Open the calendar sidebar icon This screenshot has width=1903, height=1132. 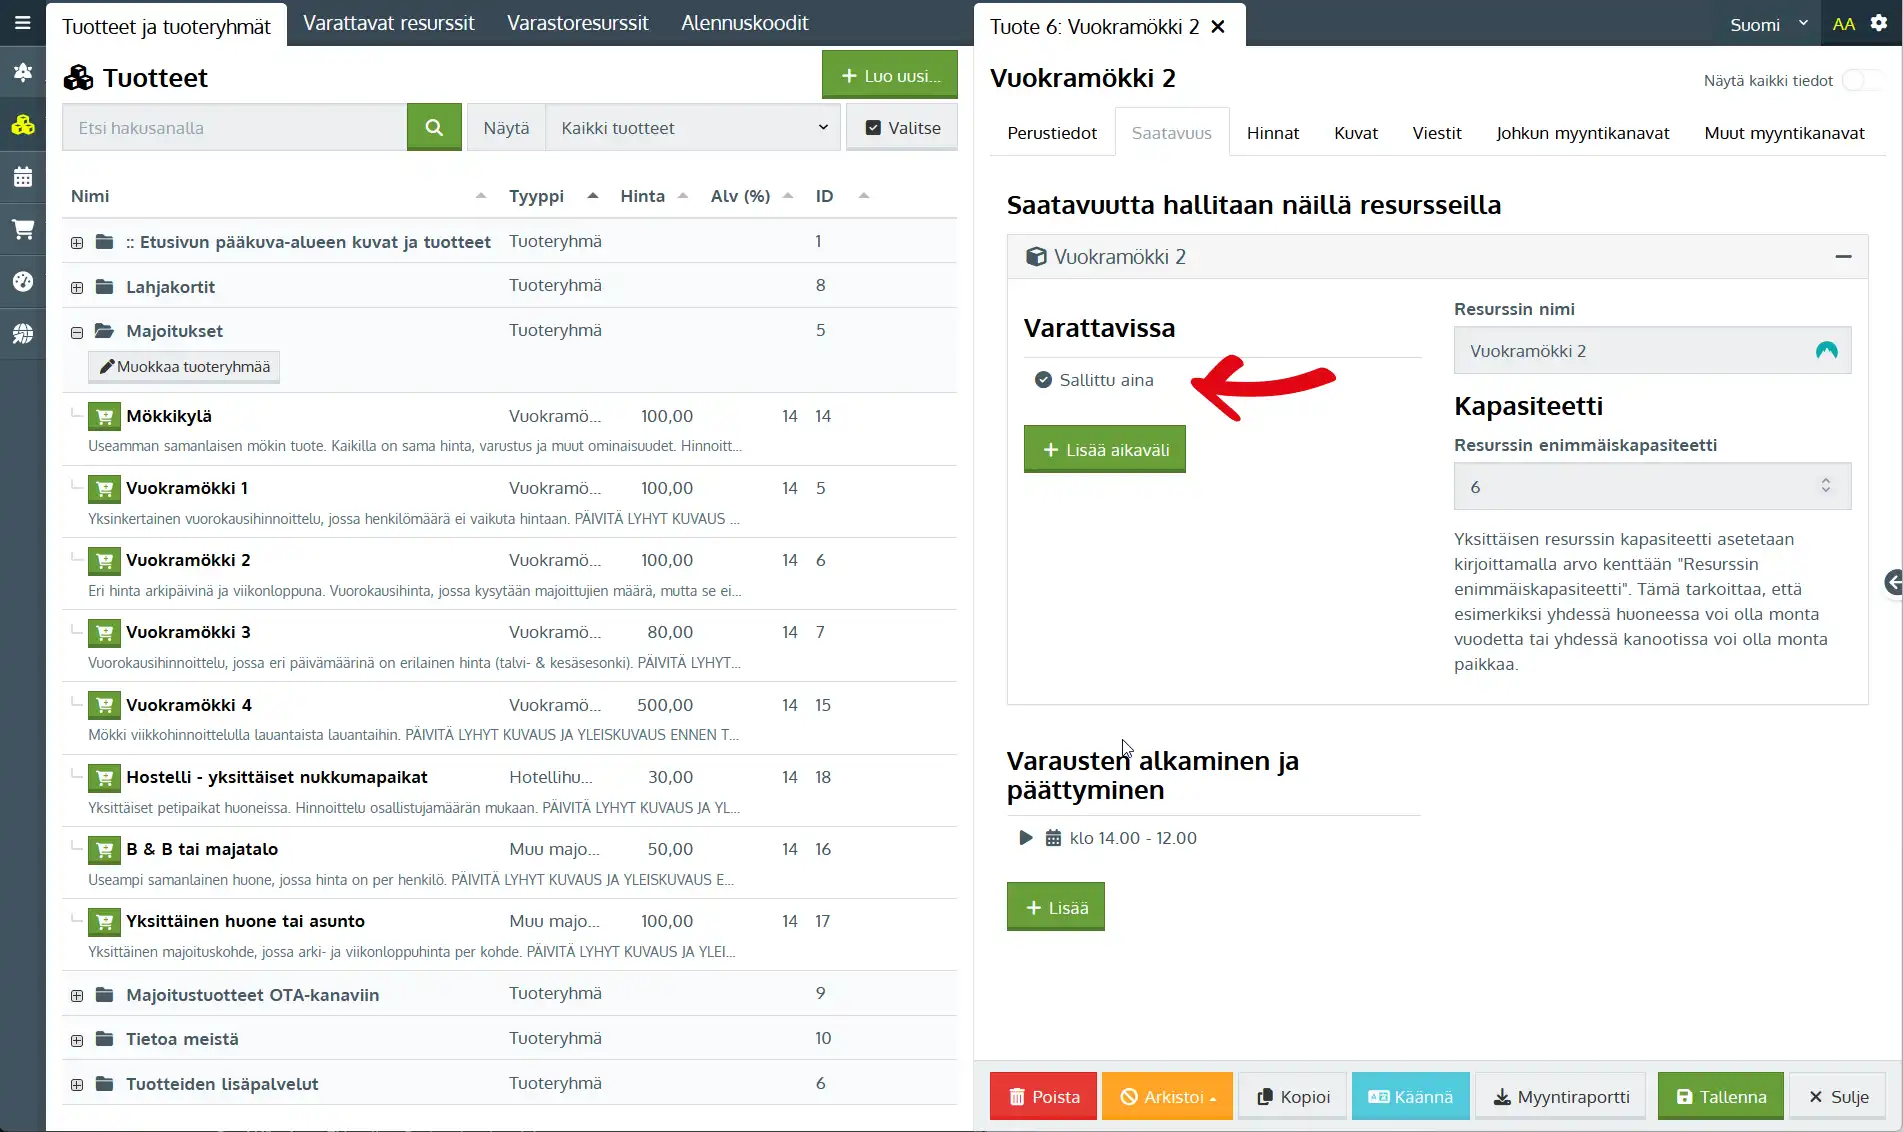point(23,178)
